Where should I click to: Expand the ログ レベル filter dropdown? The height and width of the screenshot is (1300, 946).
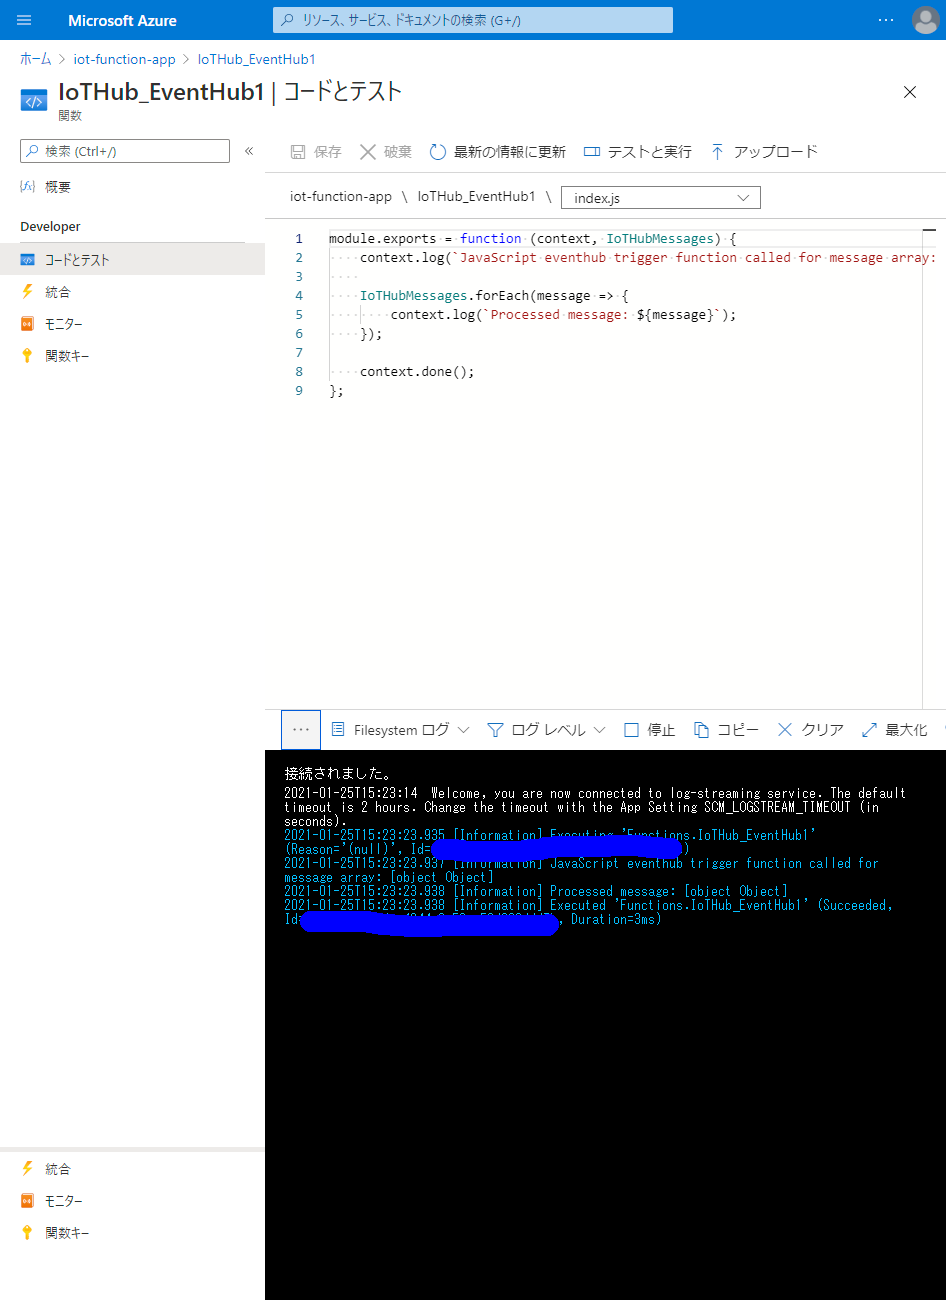(546, 730)
